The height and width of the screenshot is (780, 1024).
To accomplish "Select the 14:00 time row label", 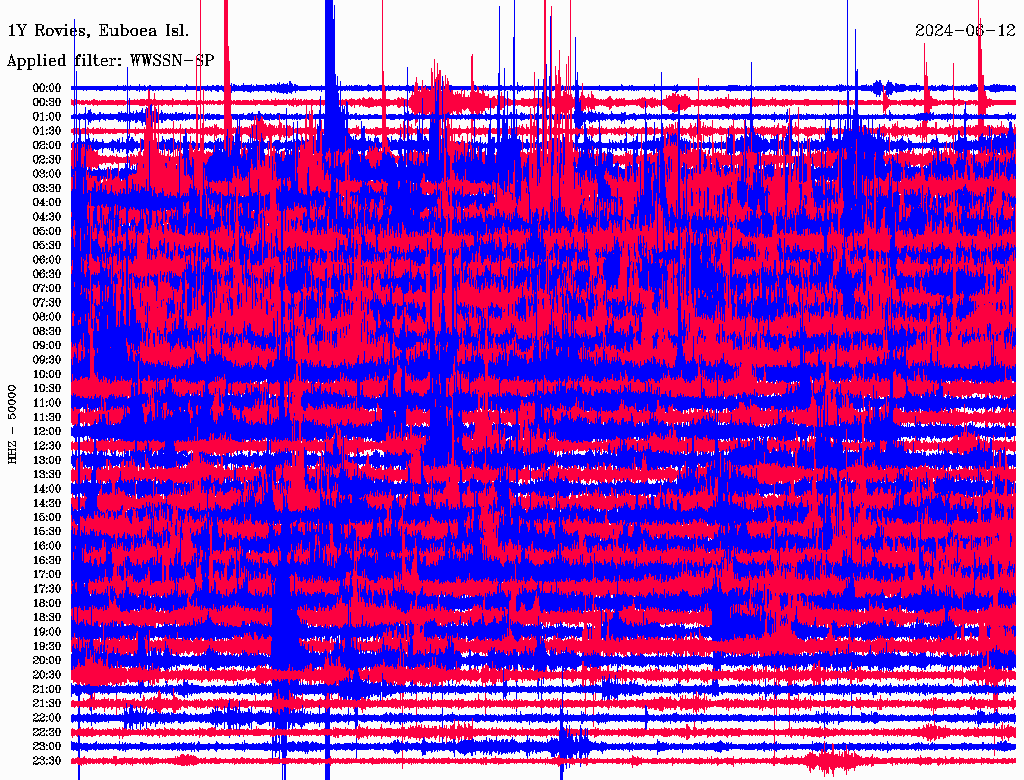I will pos(47,489).
